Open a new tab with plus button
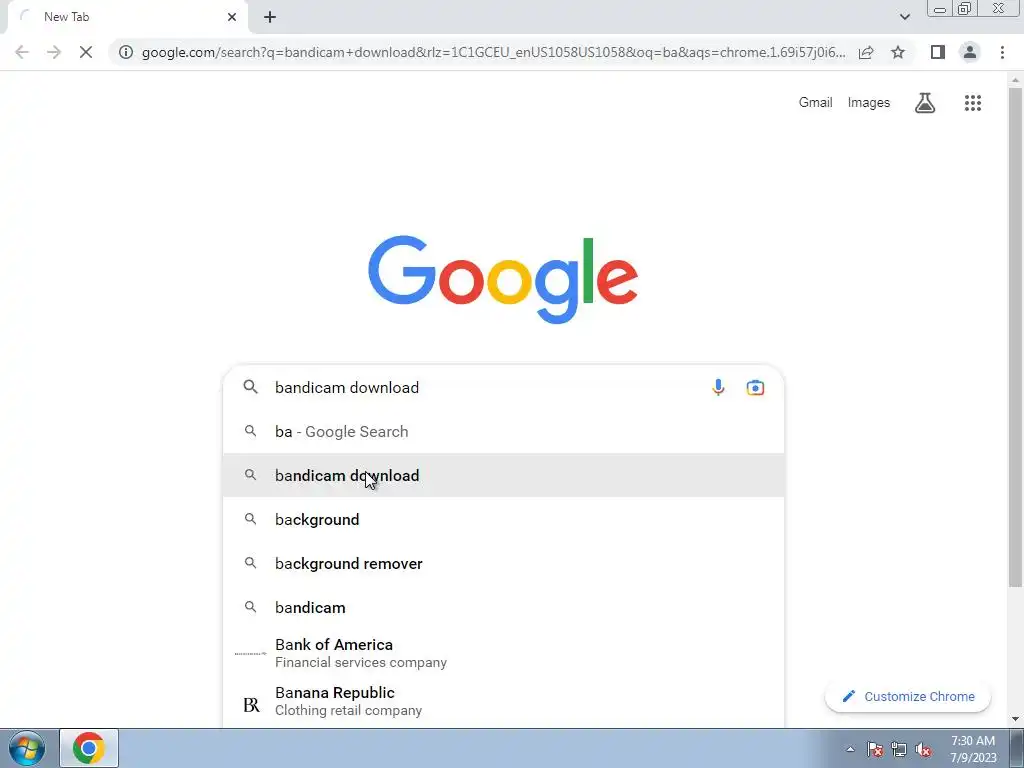Image resolution: width=1024 pixels, height=768 pixels. click(270, 17)
